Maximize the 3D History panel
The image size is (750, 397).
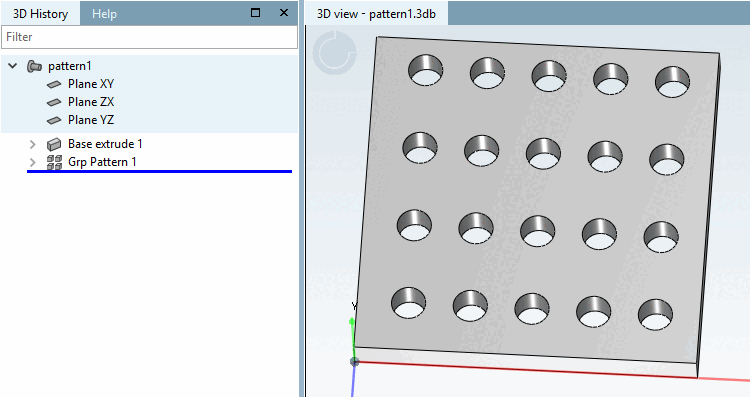coord(256,13)
